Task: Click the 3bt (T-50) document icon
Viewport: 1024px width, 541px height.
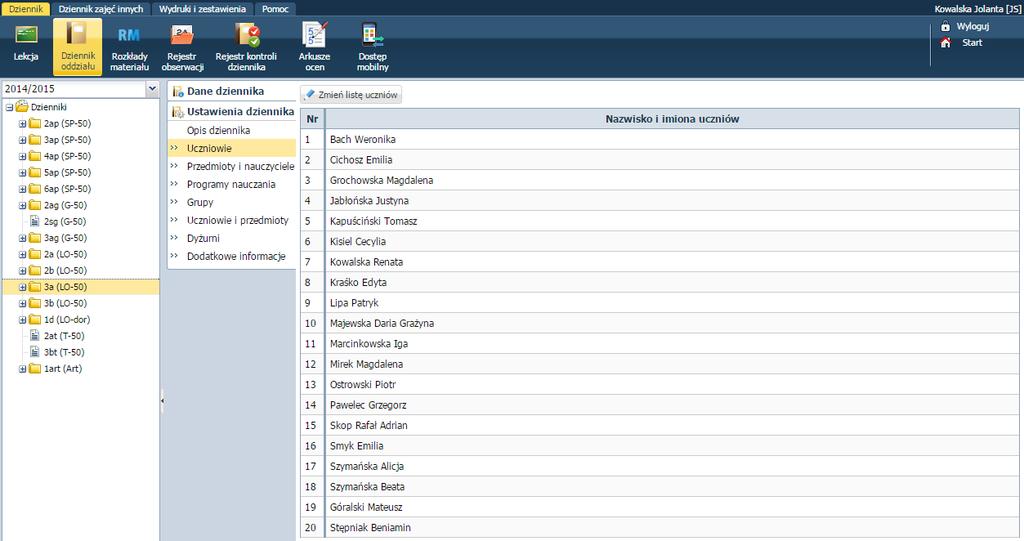Action: 35,352
